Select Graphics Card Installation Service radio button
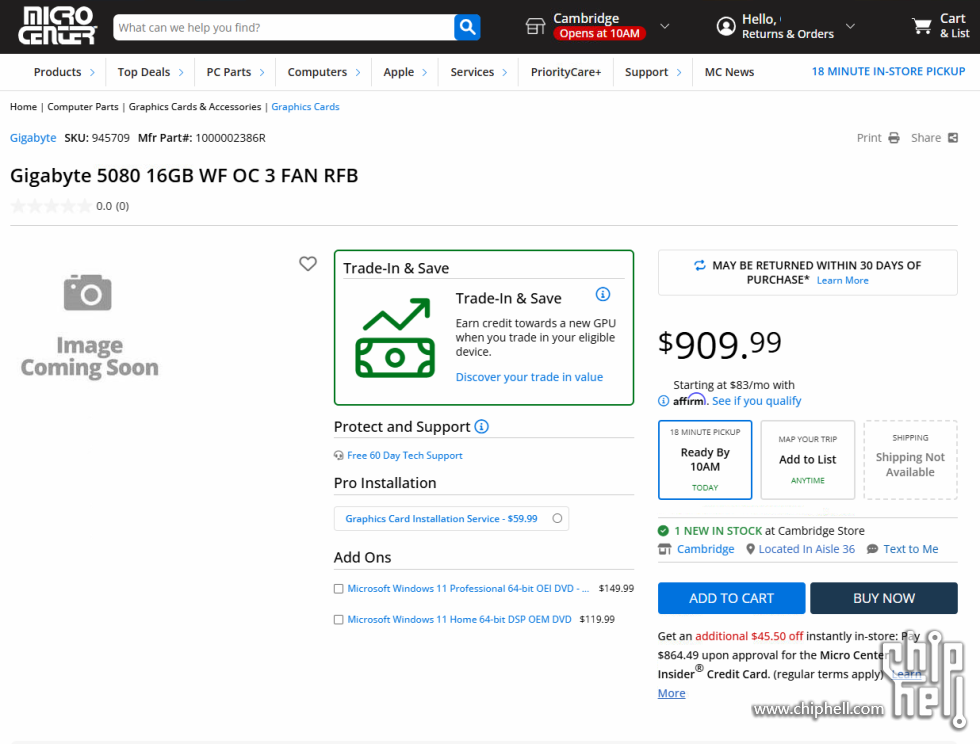This screenshot has height=744, width=980. (557, 518)
